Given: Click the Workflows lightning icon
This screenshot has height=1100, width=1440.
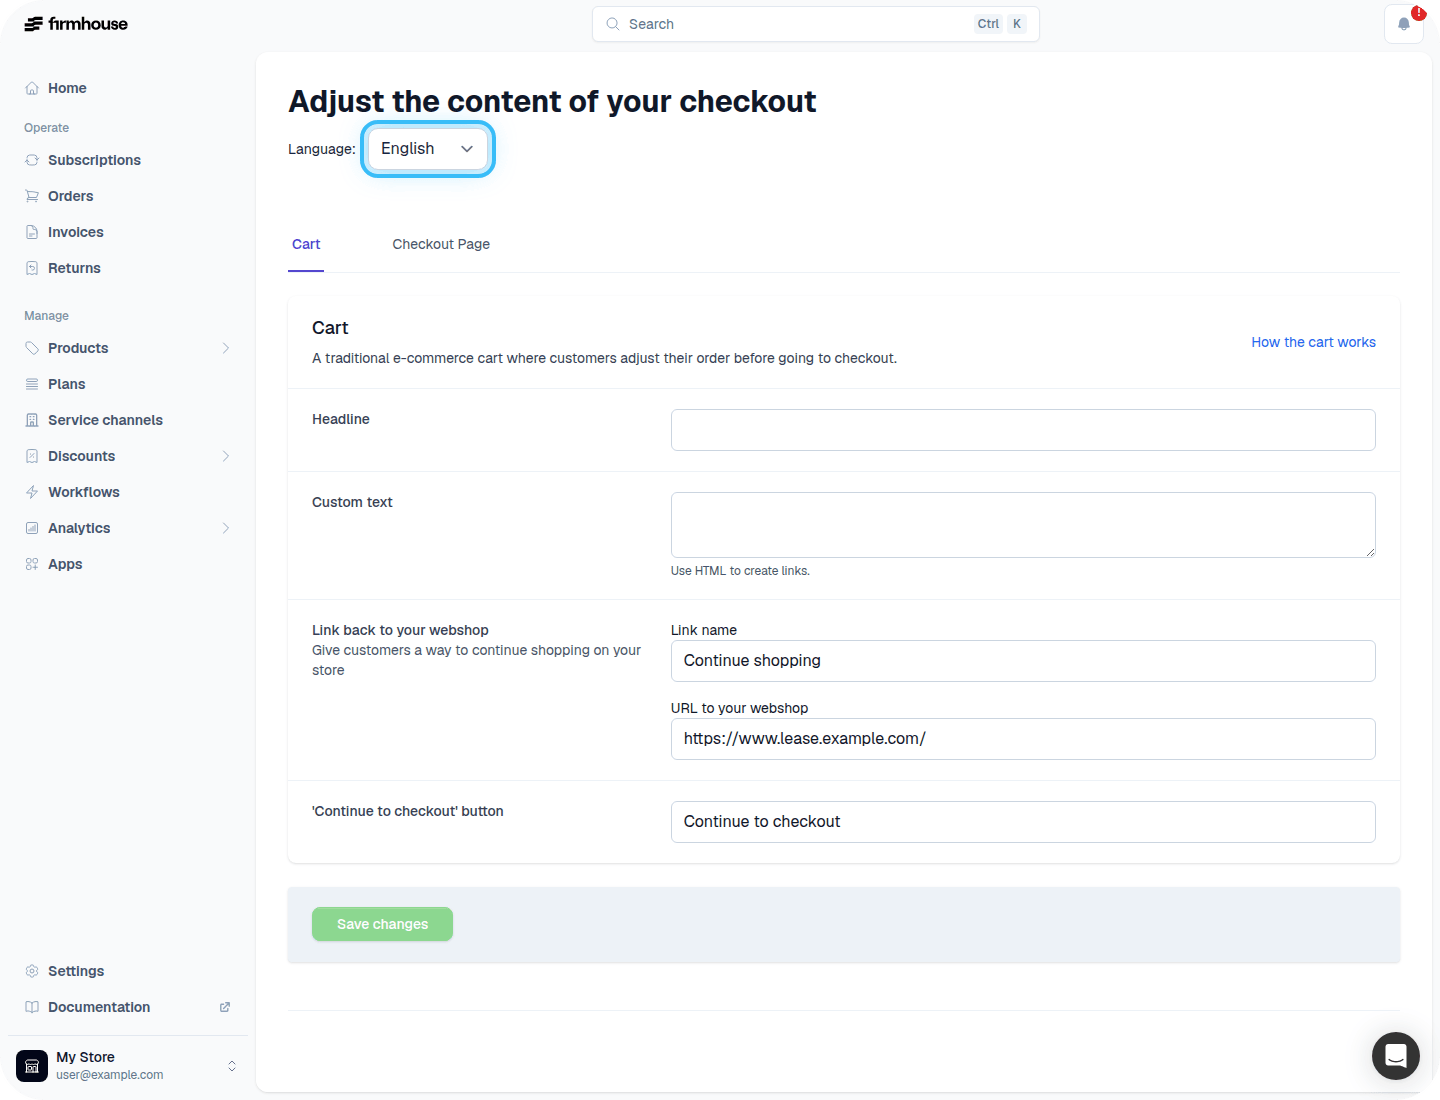Looking at the screenshot, I should pos(32,492).
